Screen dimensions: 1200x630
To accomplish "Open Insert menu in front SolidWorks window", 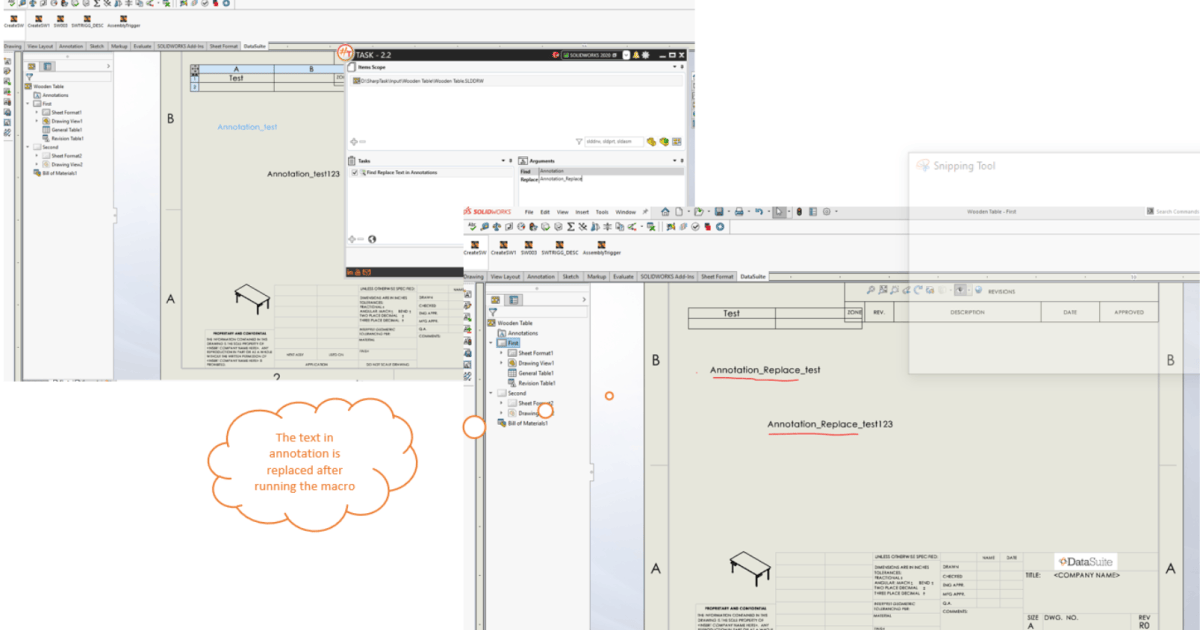I will pyautogui.click(x=582, y=212).
